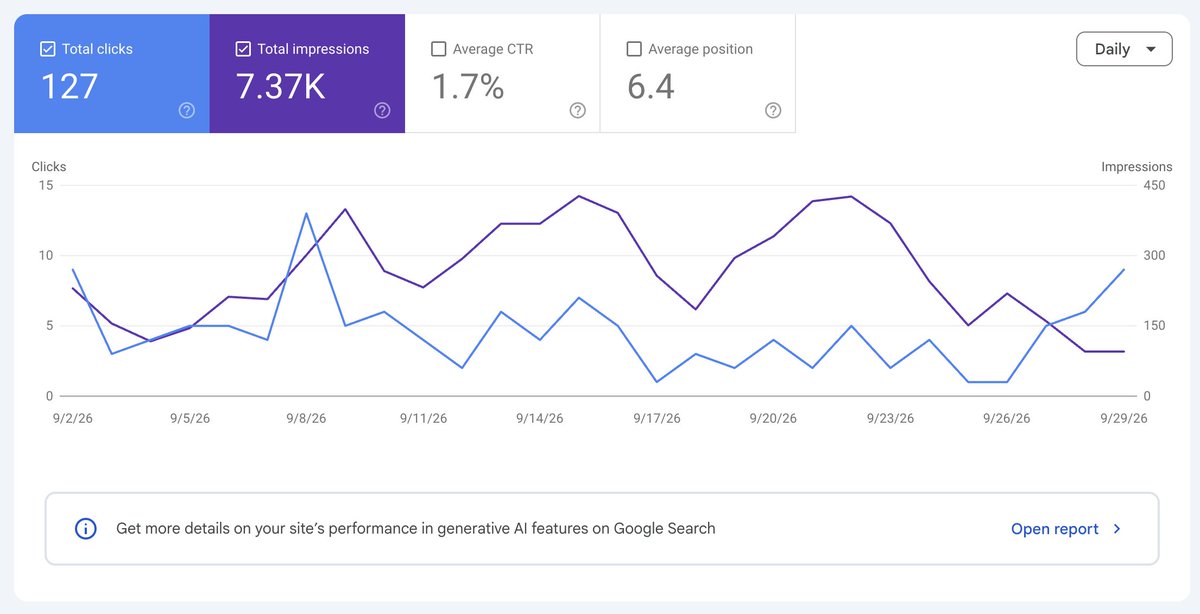Select the 6.4 average position value
Screen dimensions: 1200x614
tap(651, 87)
